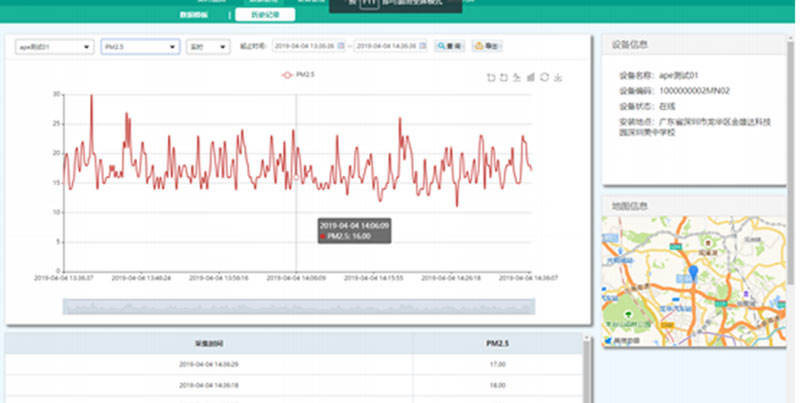Click the data zoom slider below chart
The image size is (800, 403).
tap(295, 306)
